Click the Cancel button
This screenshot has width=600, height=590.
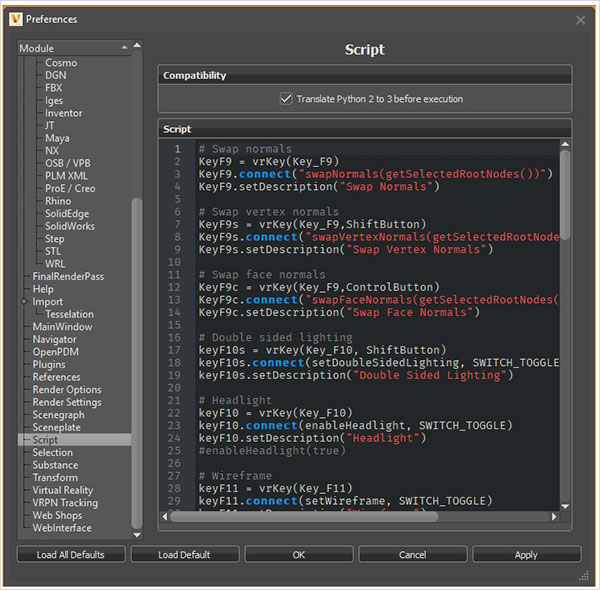tap(412, 554)
